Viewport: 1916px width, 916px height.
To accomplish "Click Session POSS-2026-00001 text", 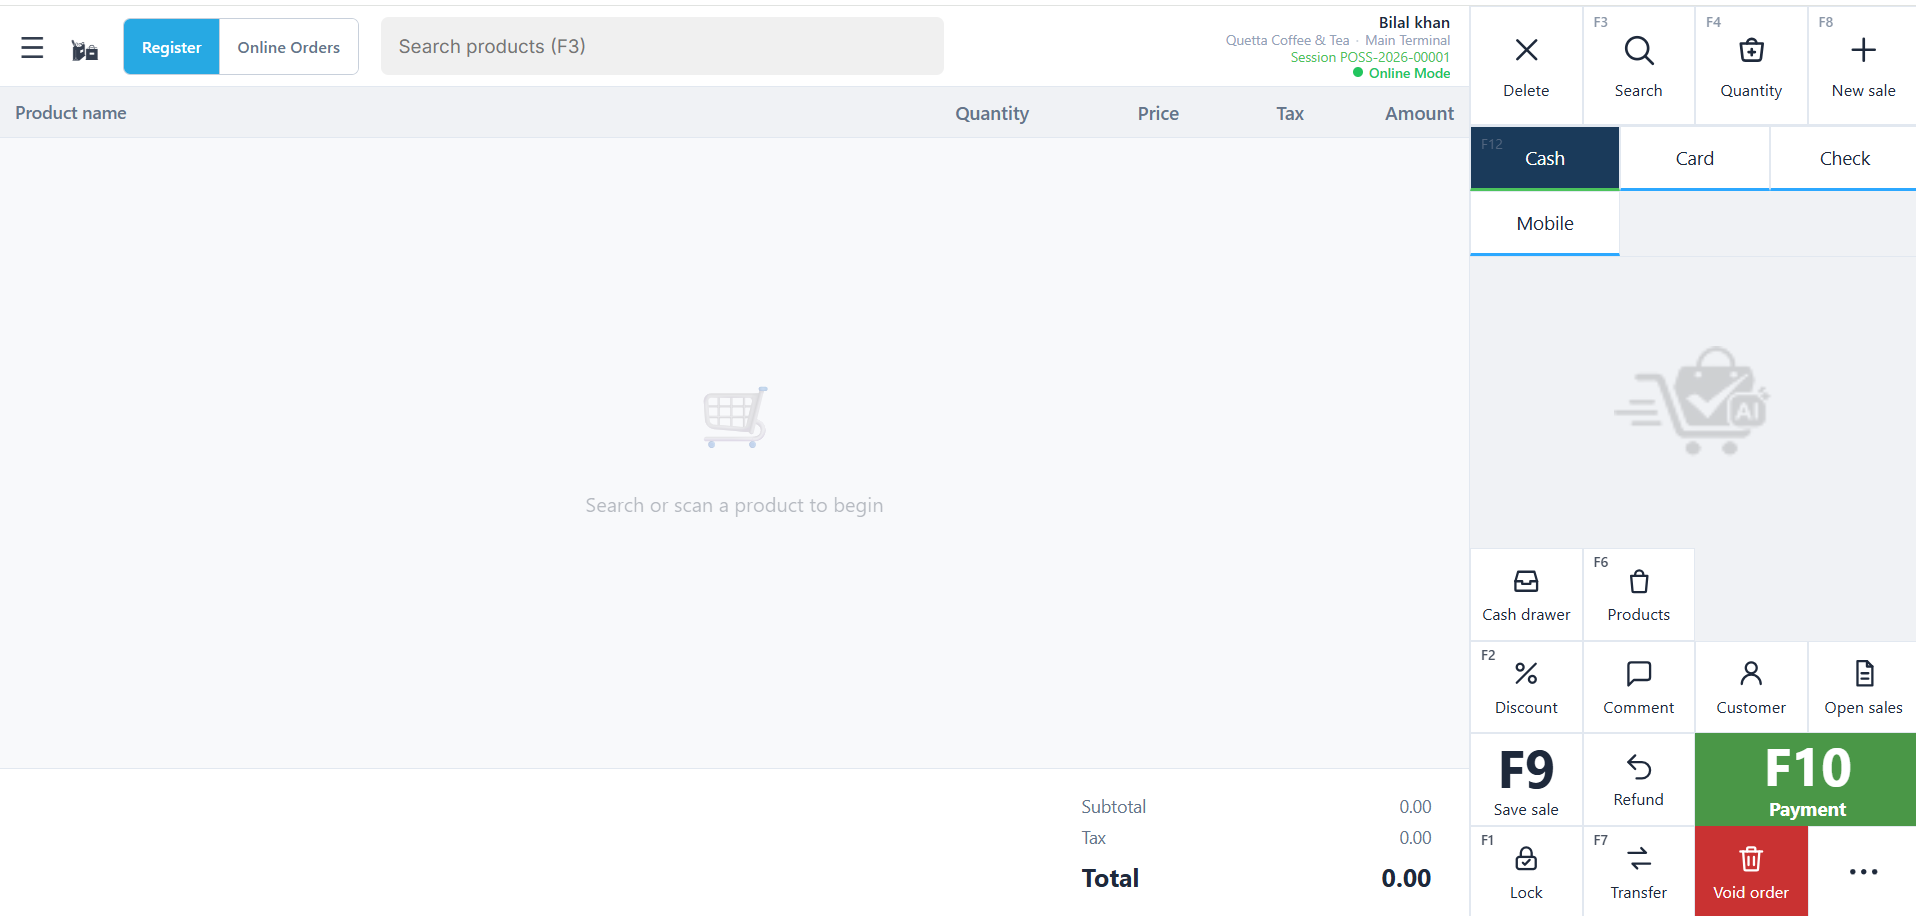I will [1370, 57].
